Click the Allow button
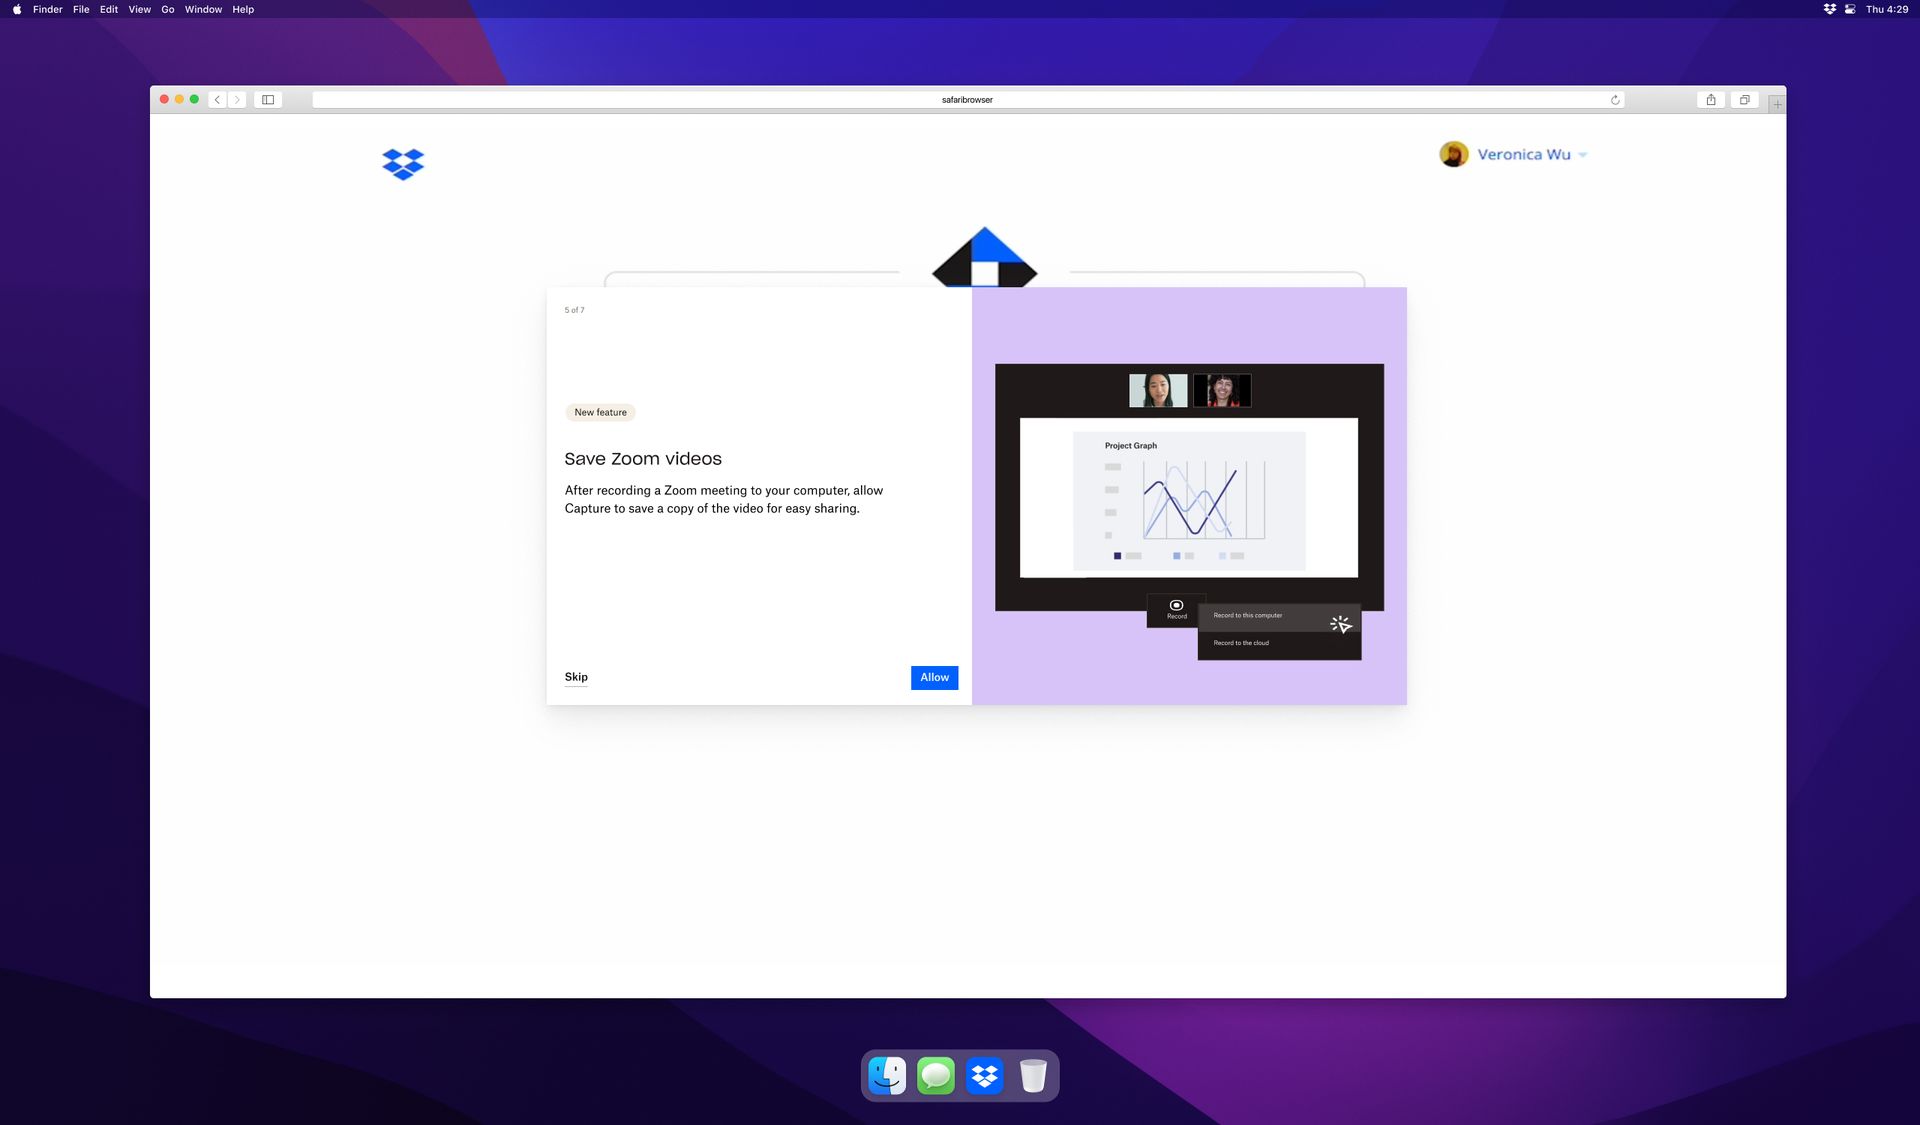This screenshot has width=1920, height=1125. click(933, 677)
